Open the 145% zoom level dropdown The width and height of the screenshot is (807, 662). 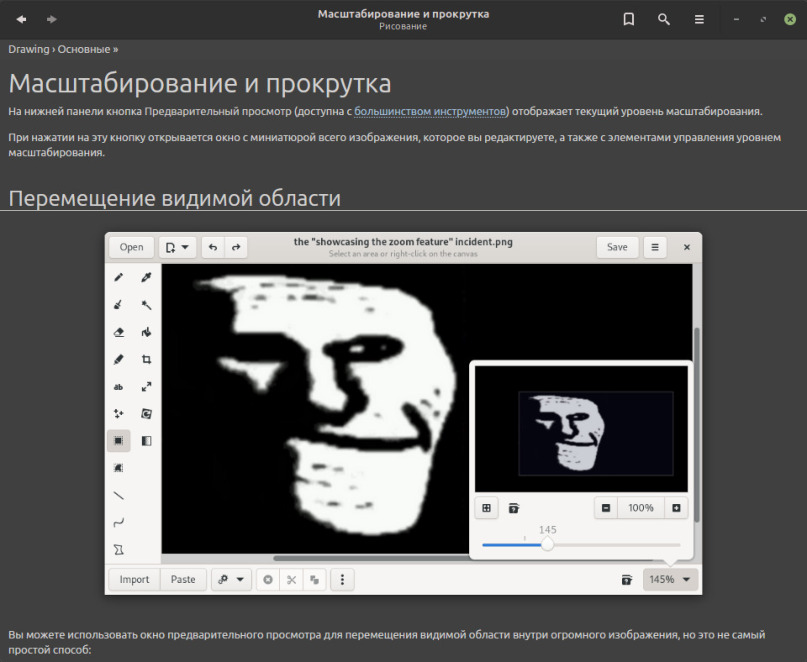[x=670, y=579]
